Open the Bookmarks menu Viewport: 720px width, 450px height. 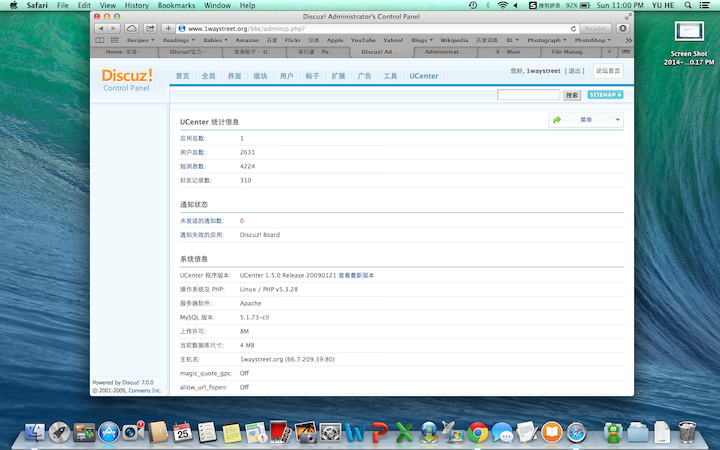point(176,6)
